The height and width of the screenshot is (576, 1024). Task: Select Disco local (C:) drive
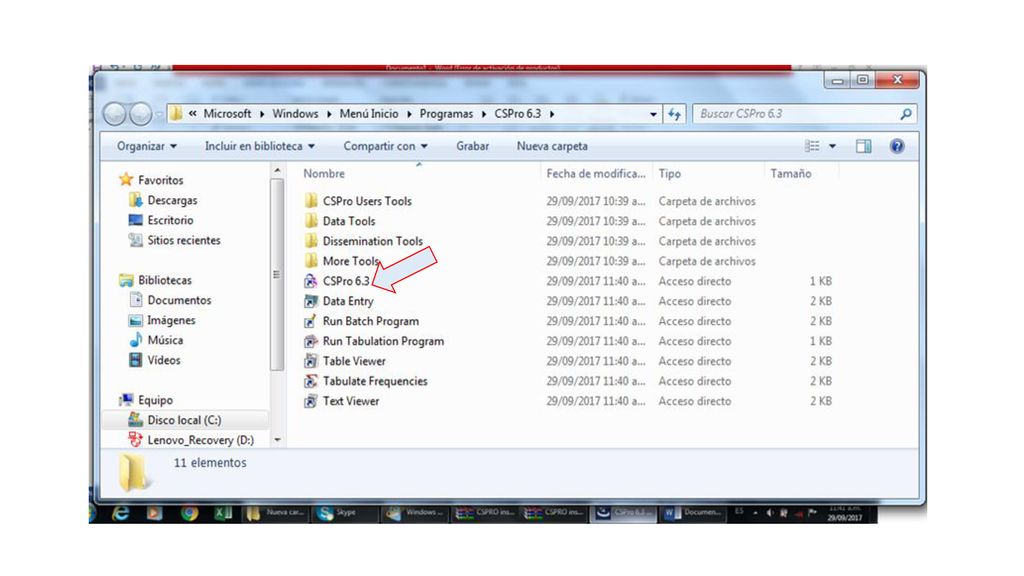coord(184,420)
